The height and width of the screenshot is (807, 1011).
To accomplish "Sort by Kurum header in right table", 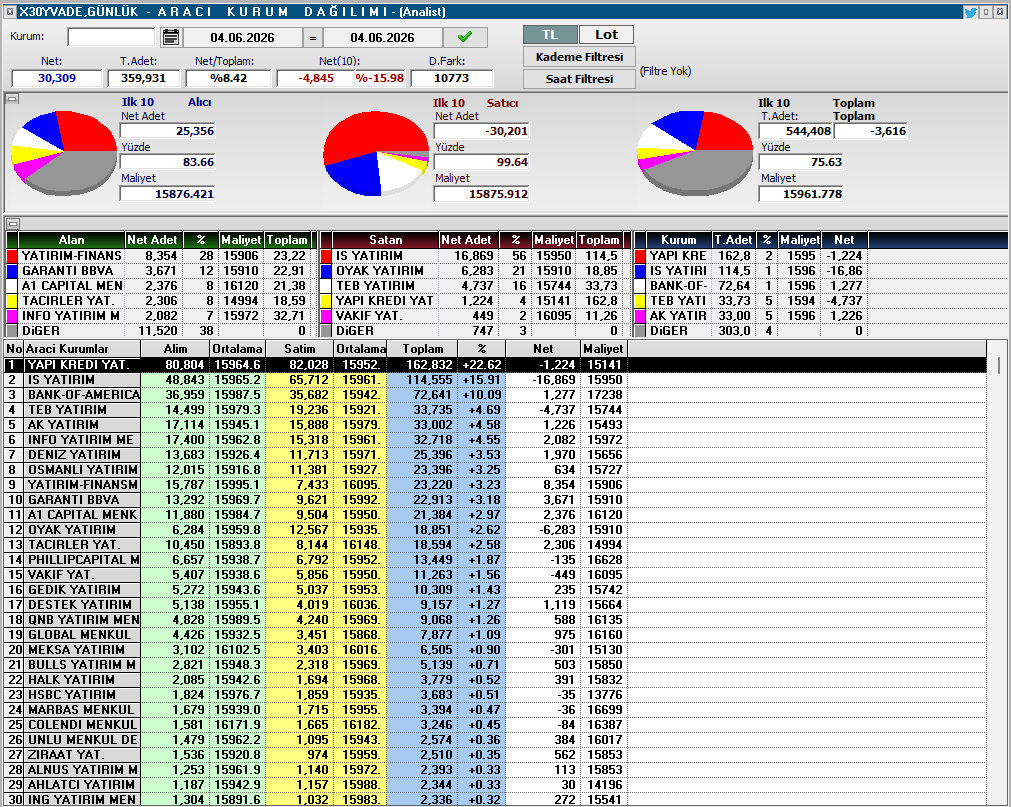I will click(x=679, y=240).
